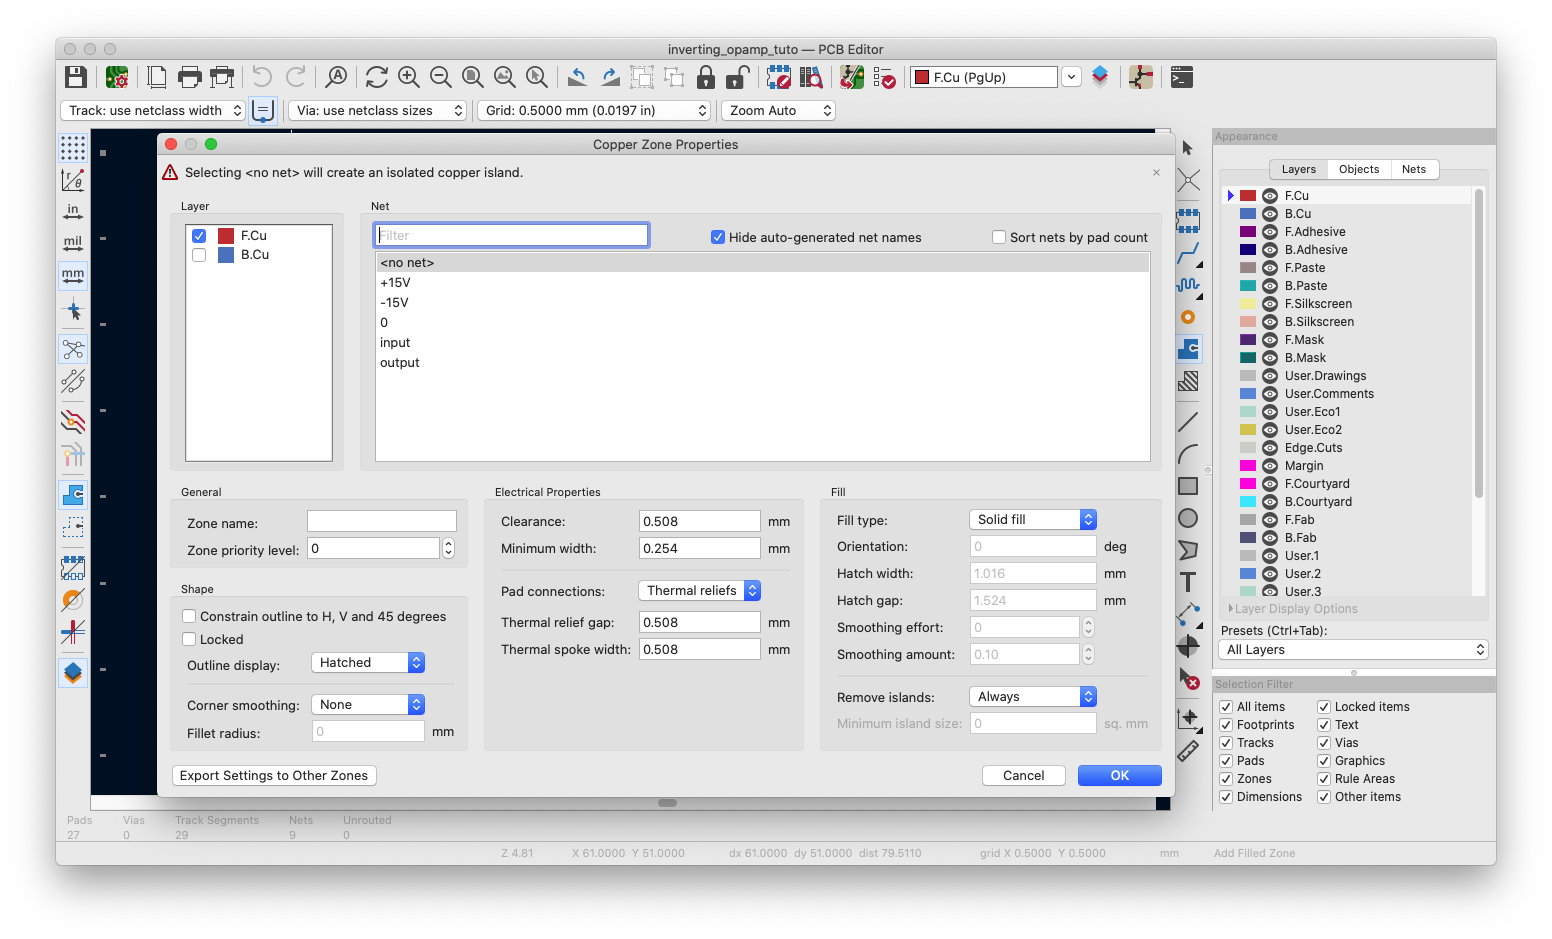
Task: Open the Pad connections dropdown
Action: click(x=700, y=590)
